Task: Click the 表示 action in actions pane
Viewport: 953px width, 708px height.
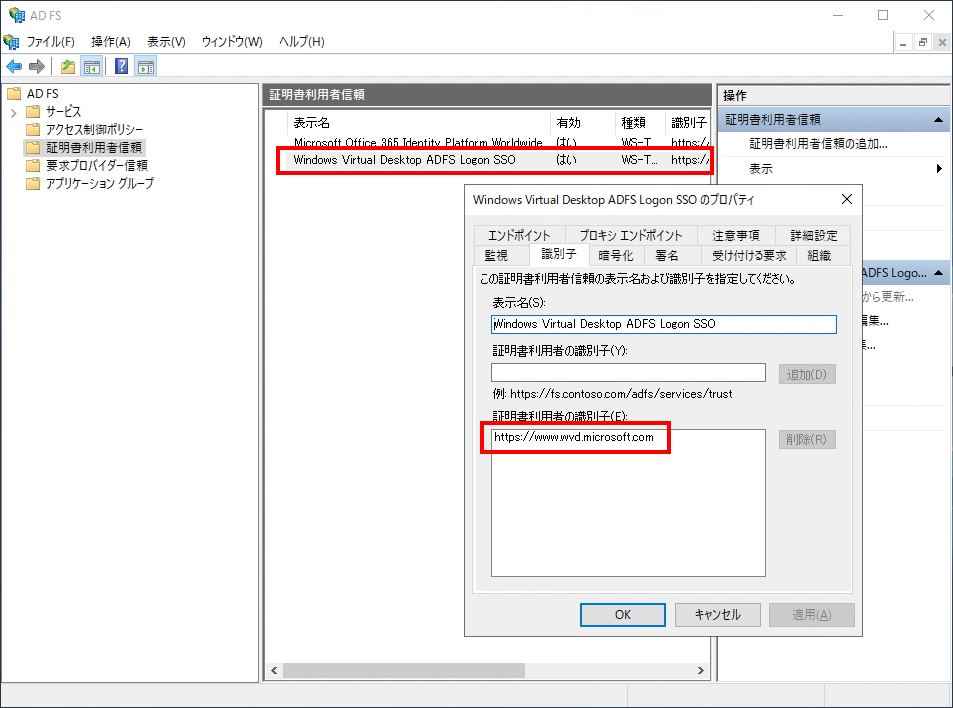Action: coord(761,168)
